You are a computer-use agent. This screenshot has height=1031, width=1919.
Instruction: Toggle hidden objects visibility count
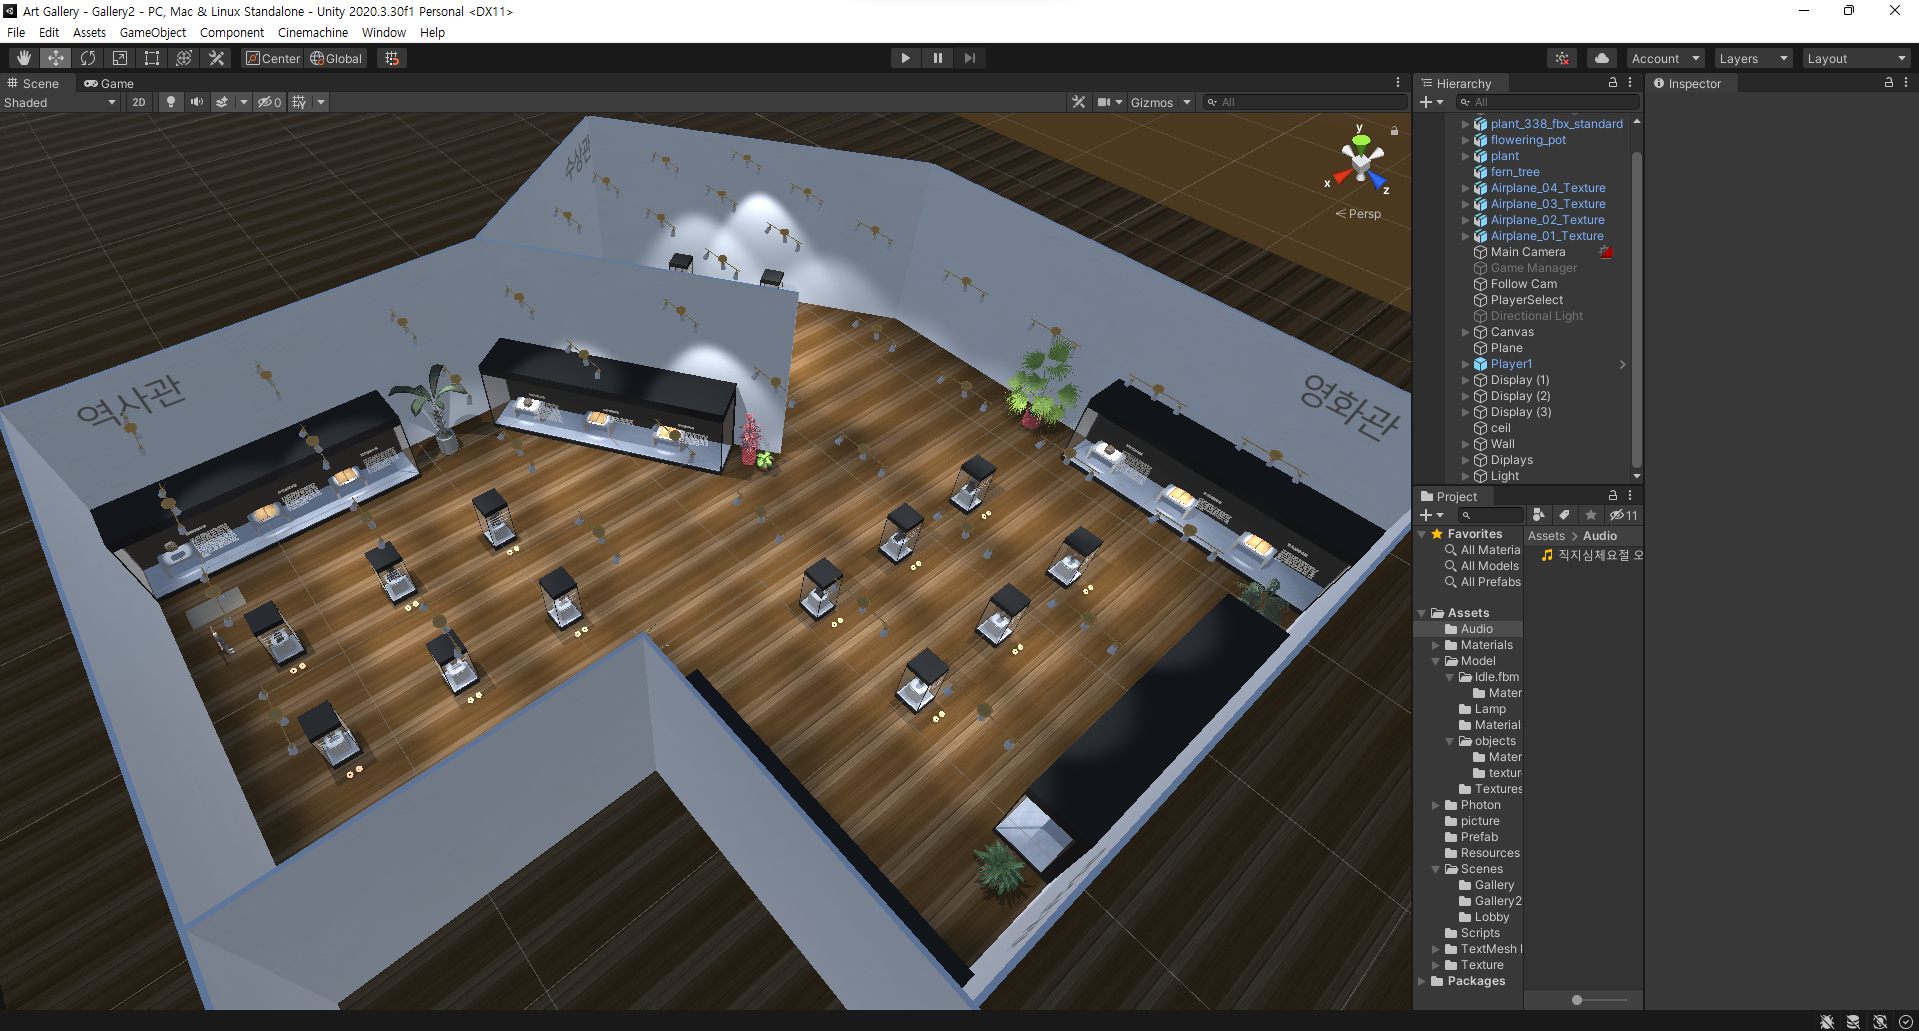point(269,102)
